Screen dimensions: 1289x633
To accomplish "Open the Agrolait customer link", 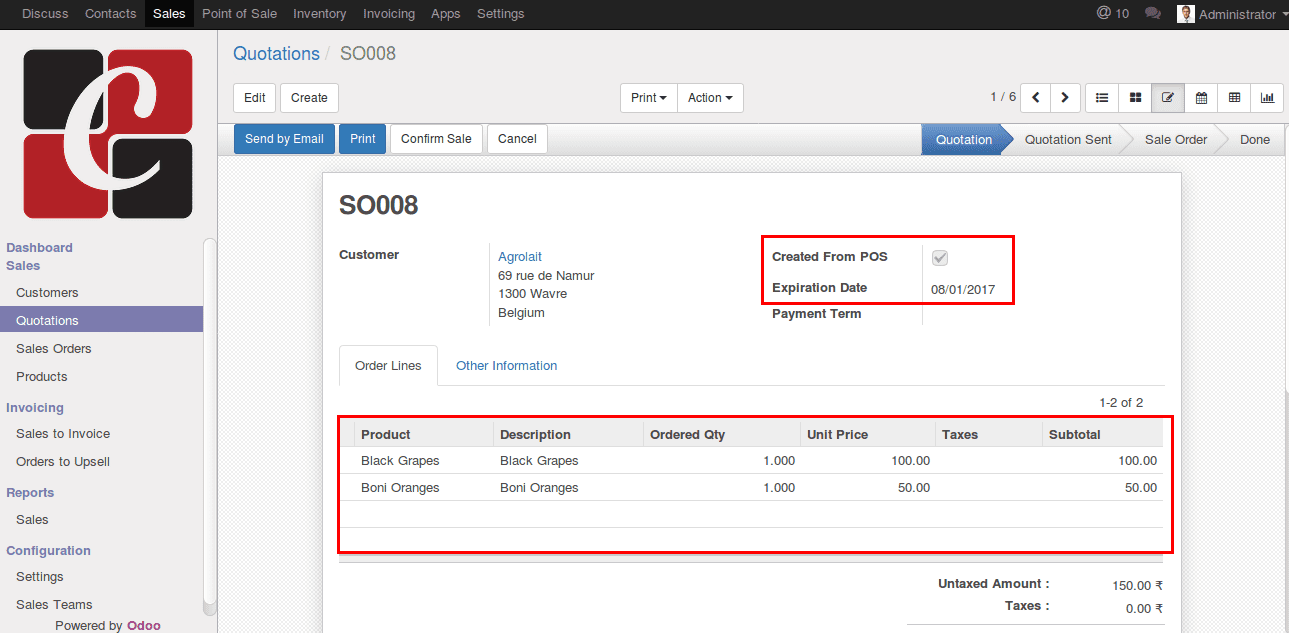I will (520, 257).
